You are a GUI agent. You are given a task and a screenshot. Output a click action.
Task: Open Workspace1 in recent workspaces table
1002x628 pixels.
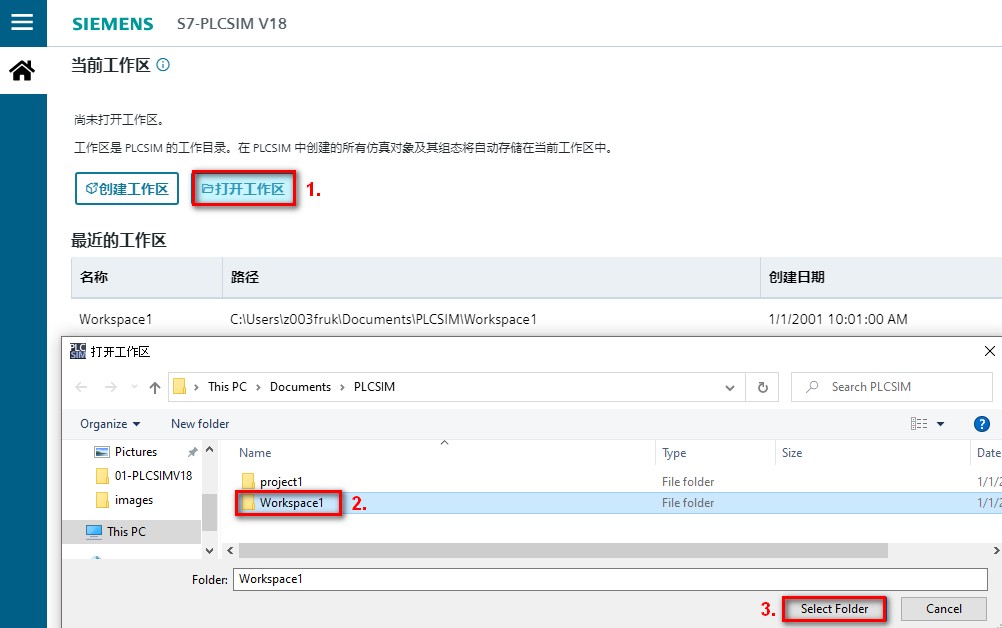[116, 319]
